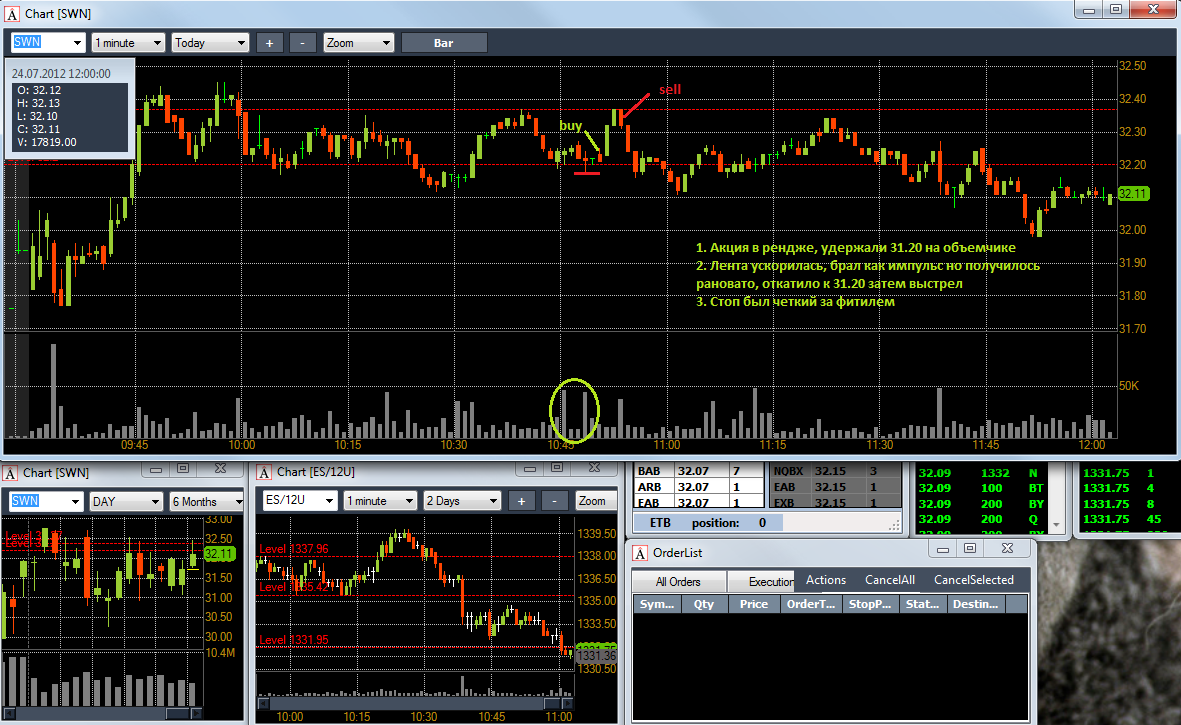The image size is (1181, 725).
Task: Open the 2 Days range dropdown
Action: click(x=462, y=501)
